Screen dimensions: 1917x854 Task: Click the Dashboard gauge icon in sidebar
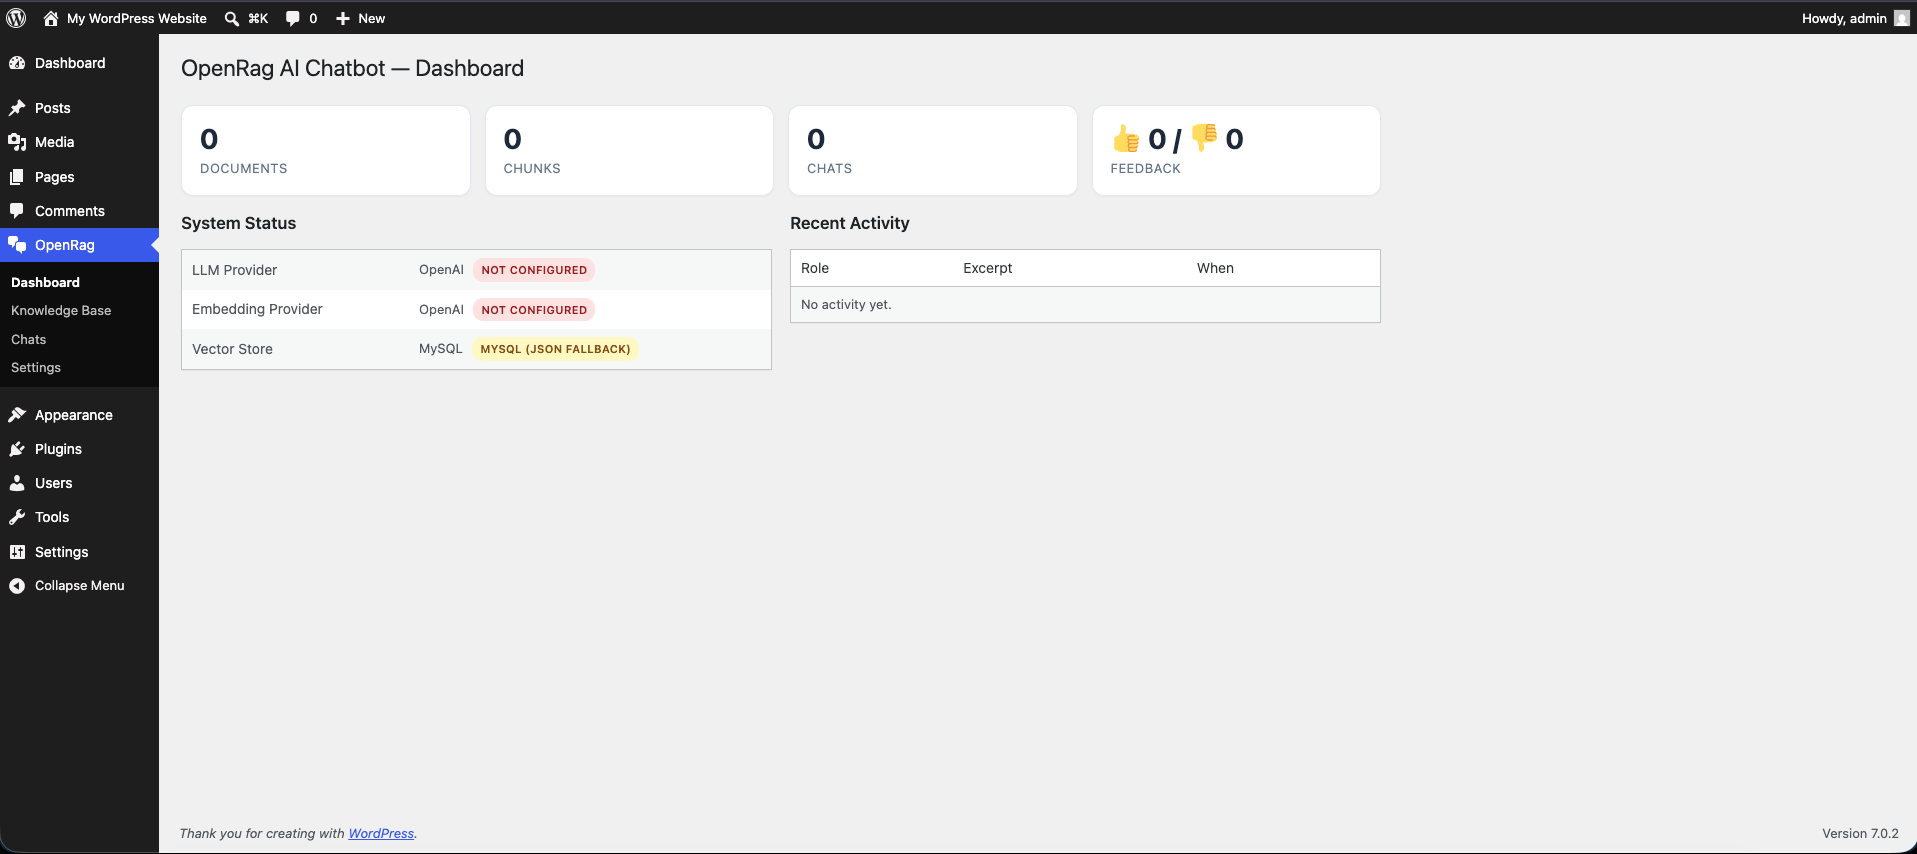tap(17, 63)
